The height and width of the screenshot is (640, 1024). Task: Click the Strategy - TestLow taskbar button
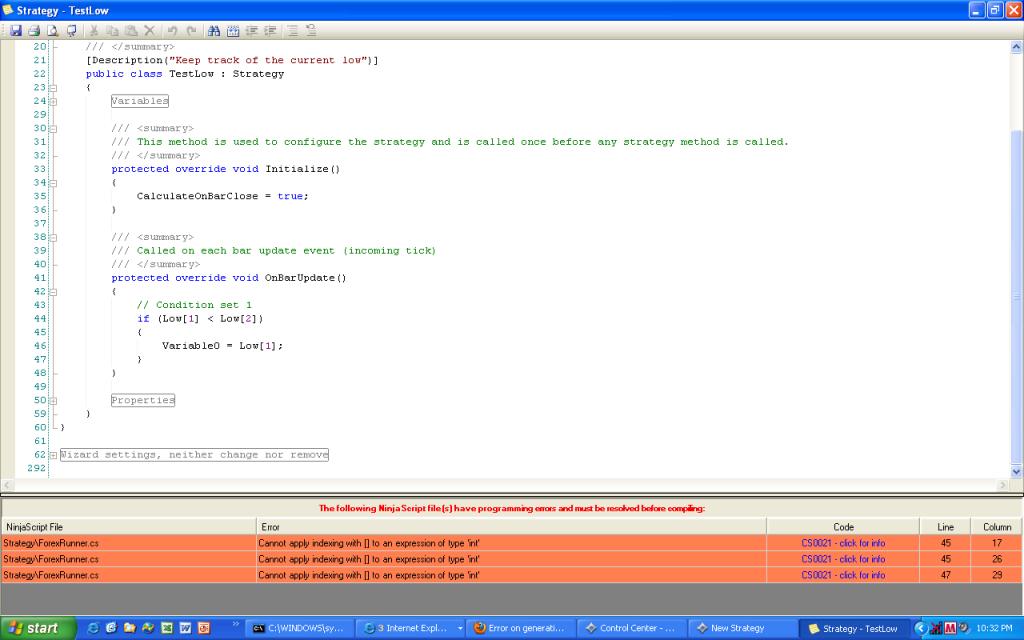[854, 628]
